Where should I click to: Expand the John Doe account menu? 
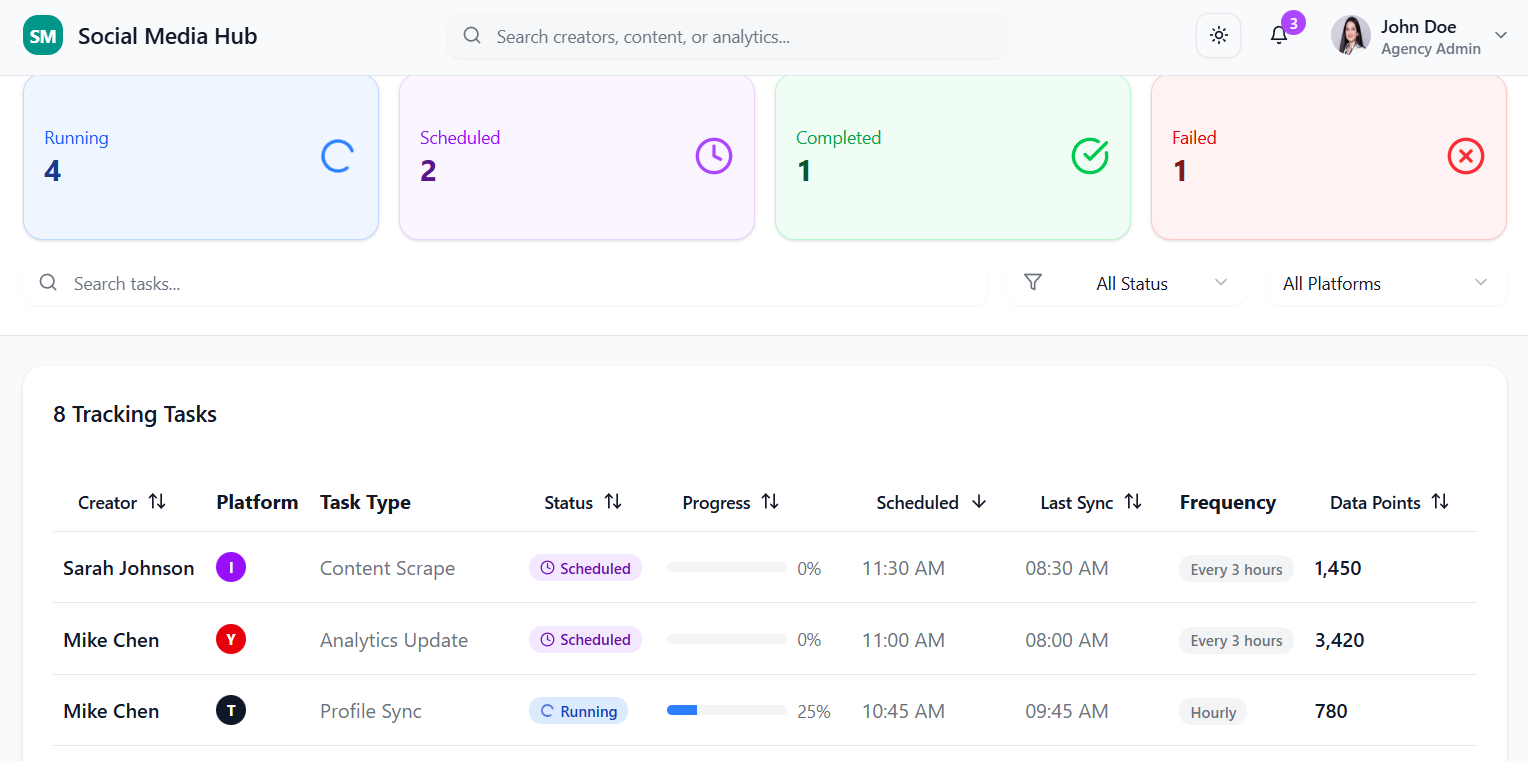click(x=1501, y=35)
